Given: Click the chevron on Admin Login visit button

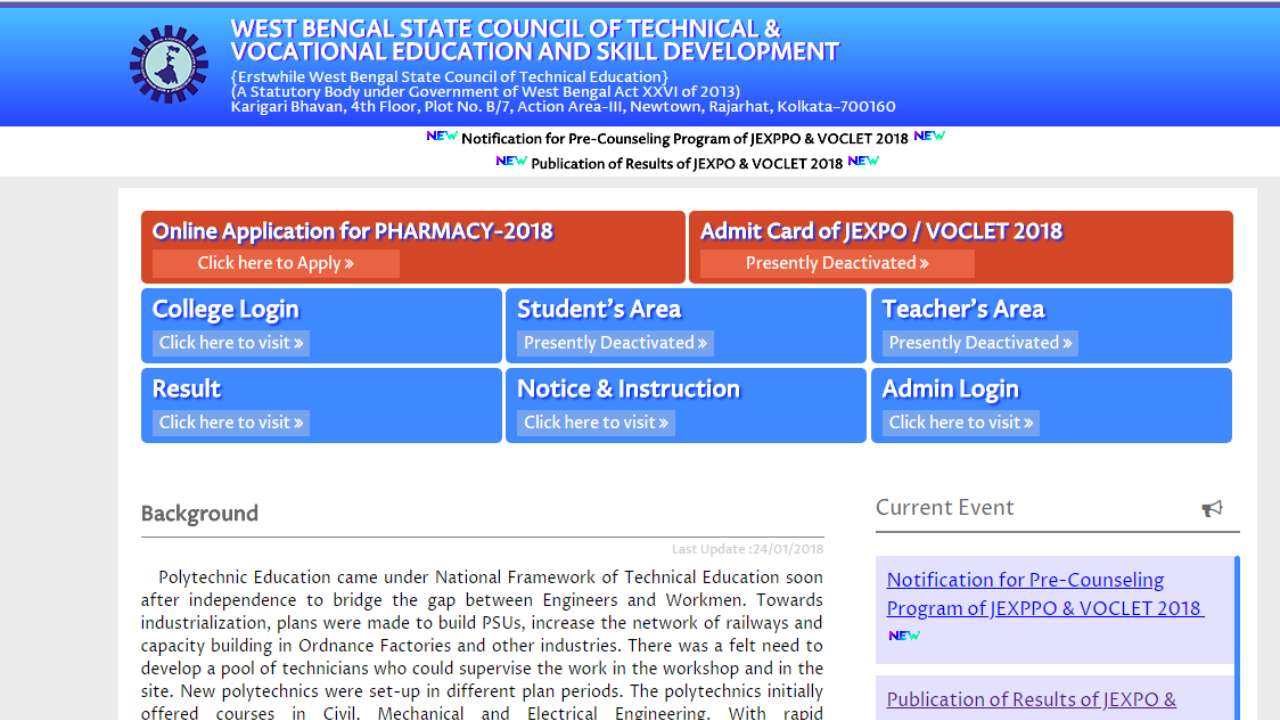Looking at the screenshot, I should pyautogui.click(x=1028, y=422).
